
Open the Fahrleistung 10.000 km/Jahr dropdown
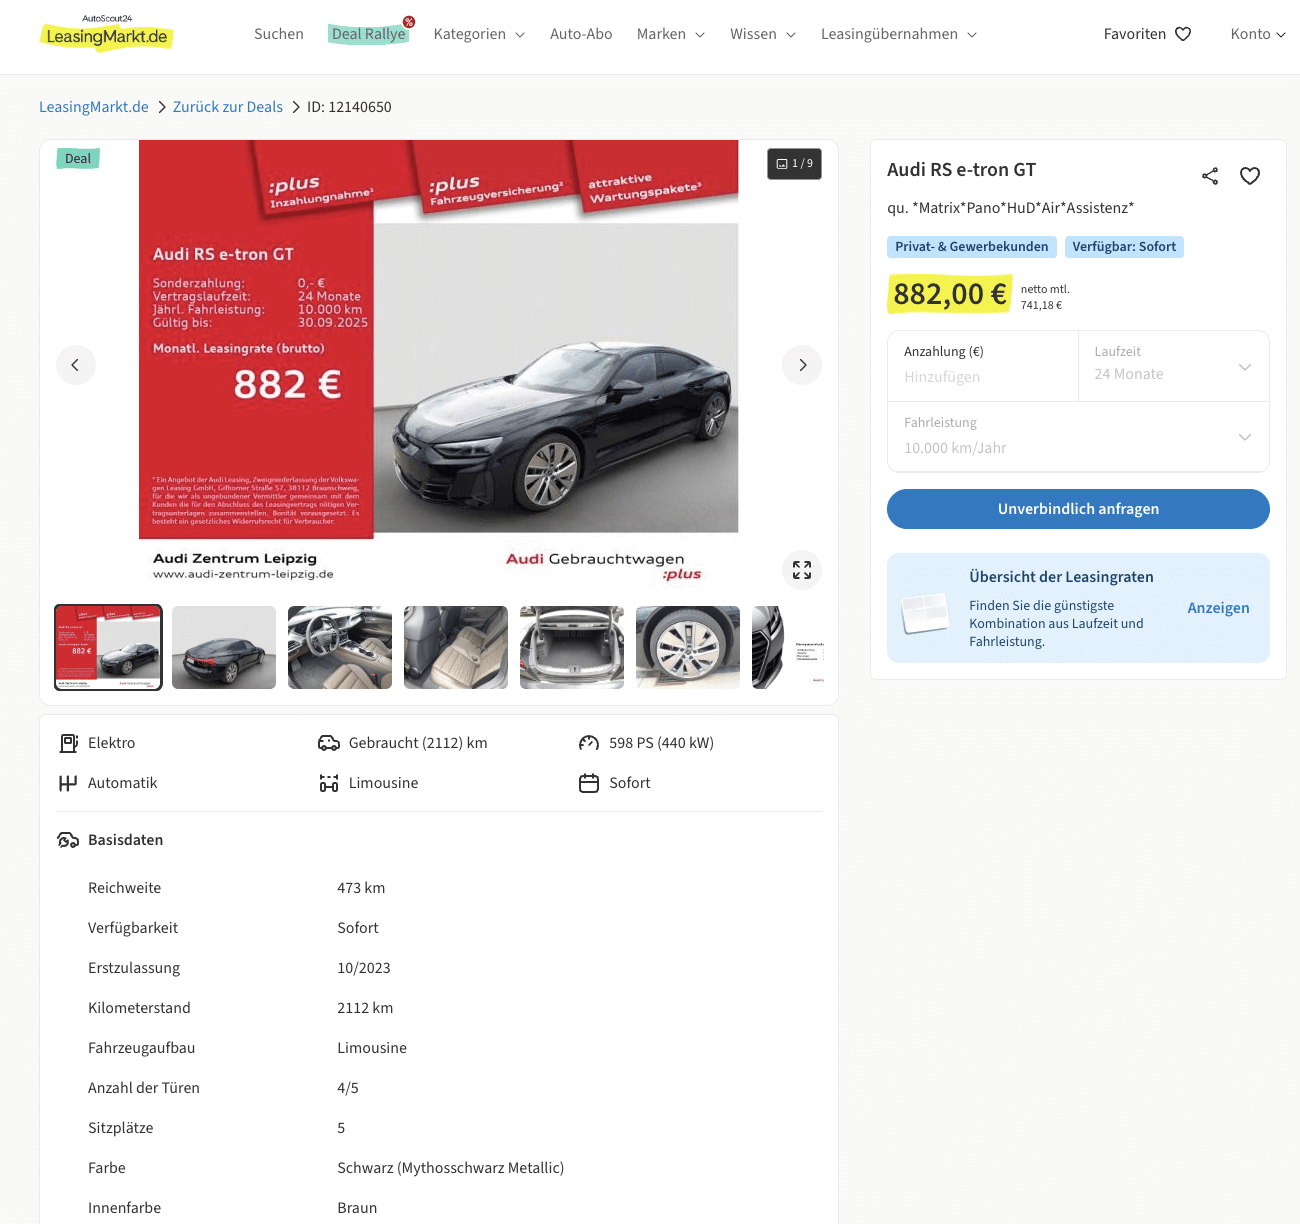(1078, 437)
